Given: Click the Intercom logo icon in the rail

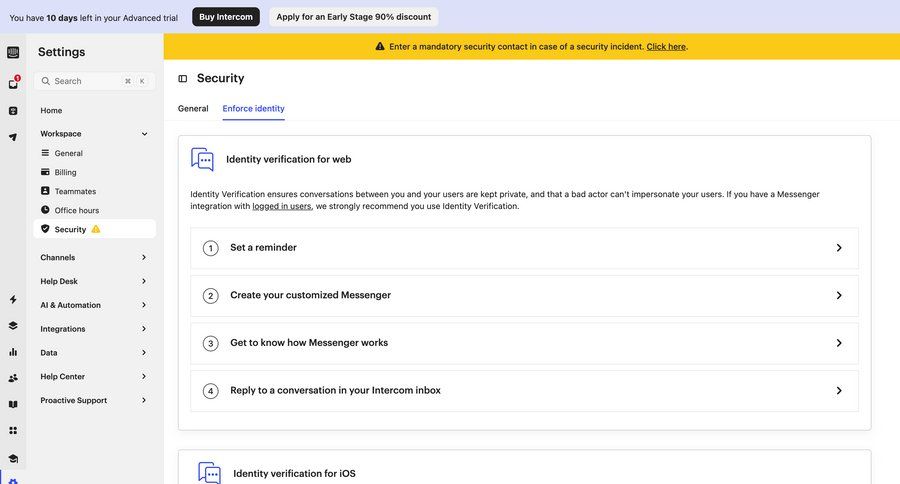Looking at the screenshot, I should [13, 53].
